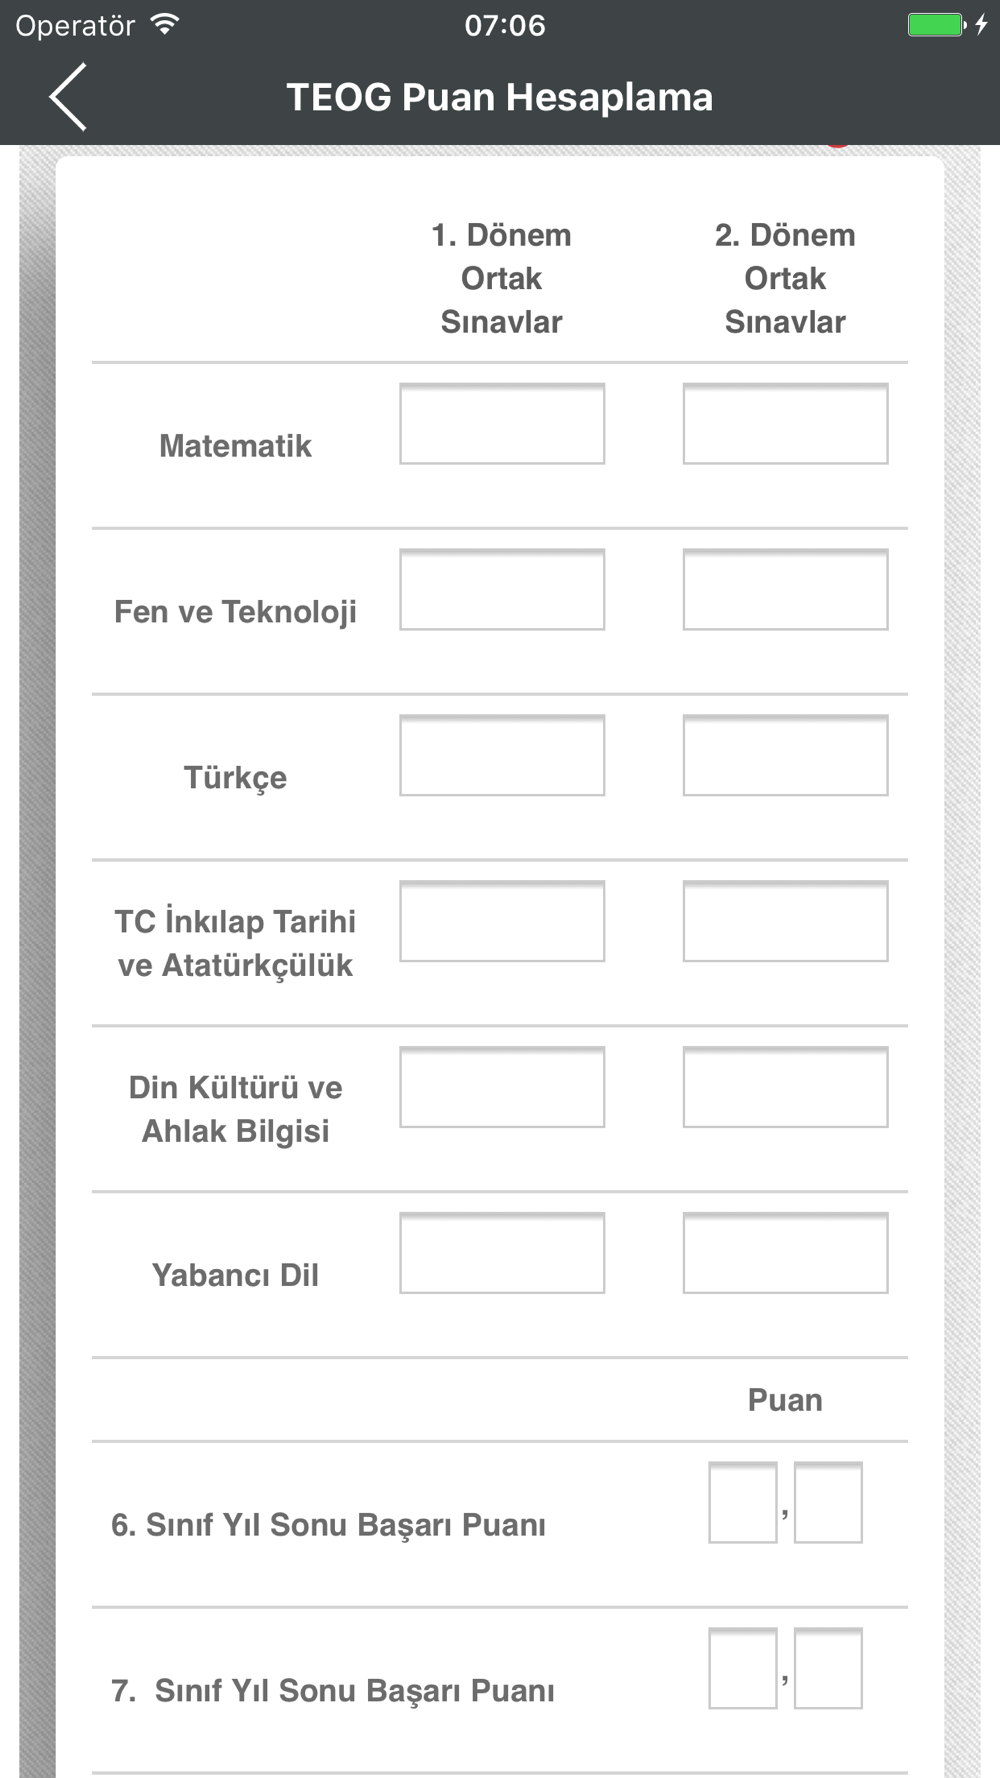Focus Fen ve Teknoloji 1. Dönem field
The width and height of the screenshot is (1000, 1778).
point(502,590)
